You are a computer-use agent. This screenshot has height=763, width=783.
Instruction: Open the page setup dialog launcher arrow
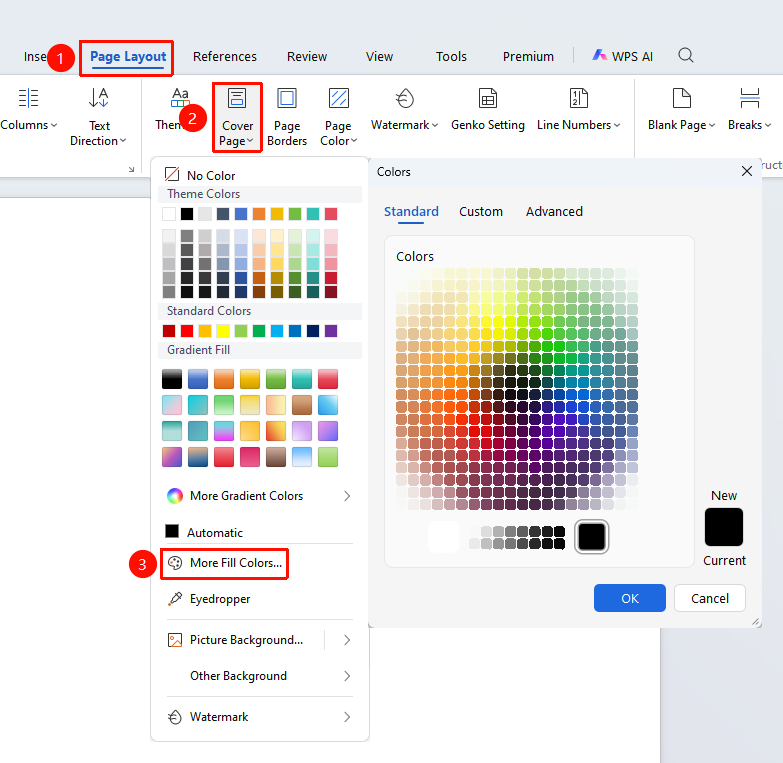[131, 169]
